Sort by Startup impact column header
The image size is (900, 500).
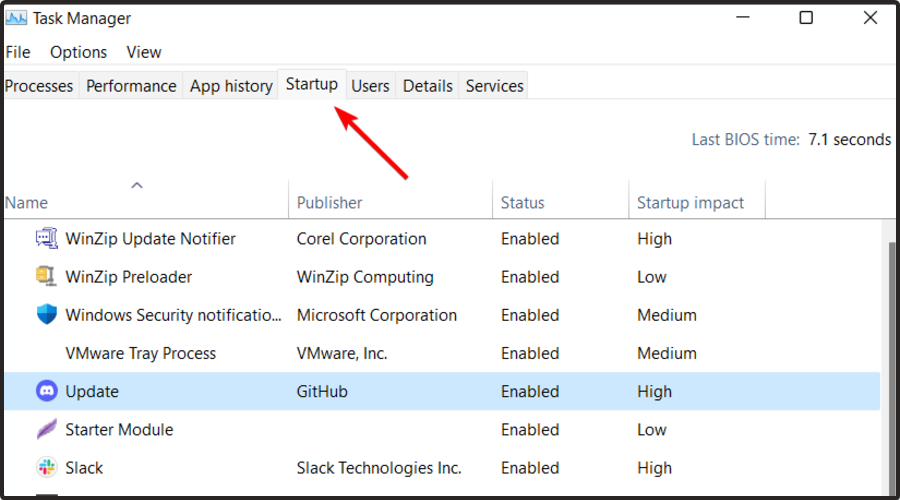[690, 203]
